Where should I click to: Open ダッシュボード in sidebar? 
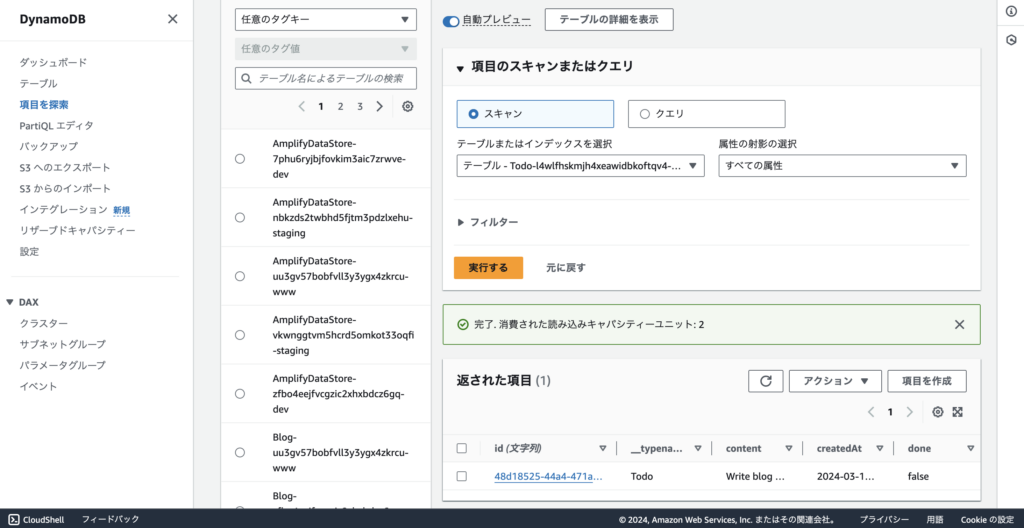53,63
